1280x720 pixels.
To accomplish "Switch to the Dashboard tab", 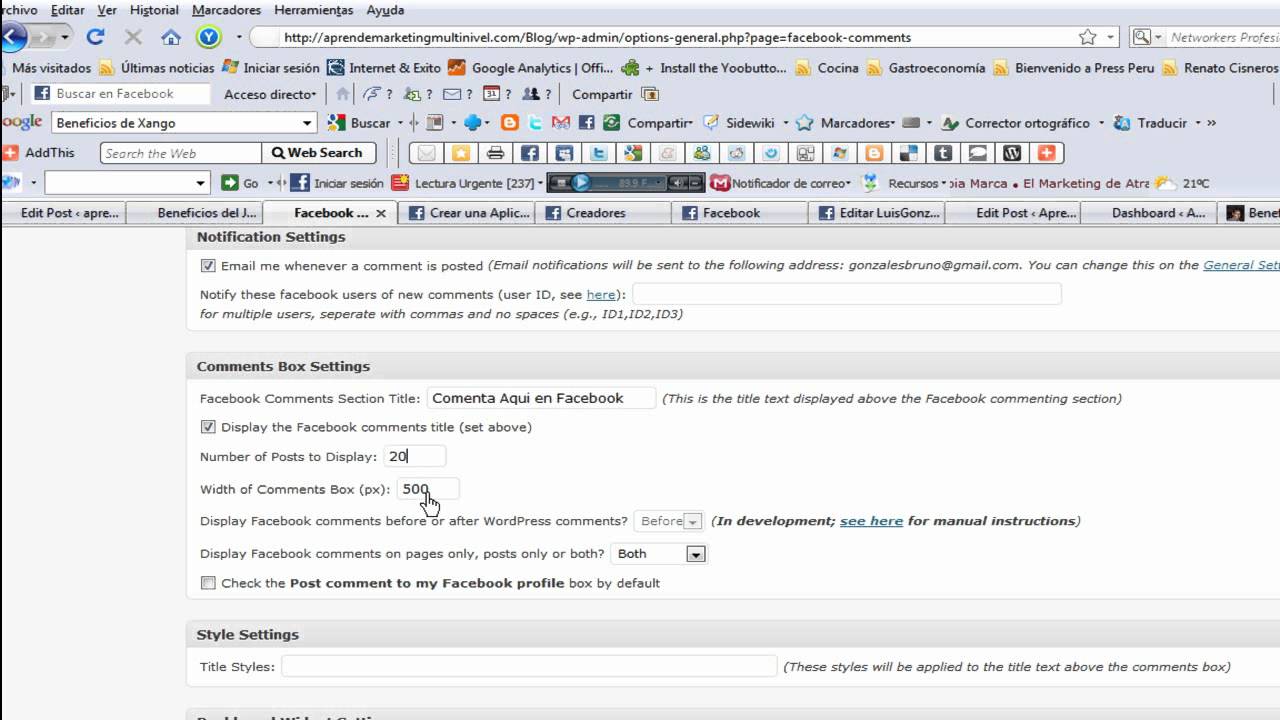I will pyautogui.click(x=1150, y=213).
